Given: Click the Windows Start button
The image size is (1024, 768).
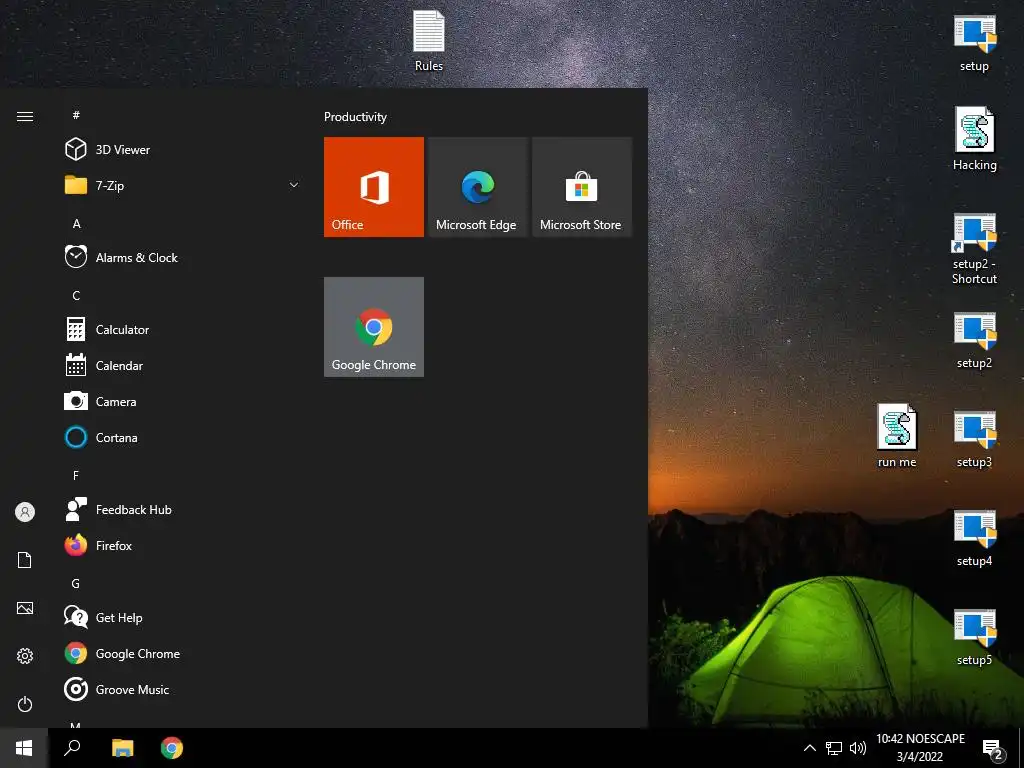Looking at the screenshot, I should (x=24, y=748).
